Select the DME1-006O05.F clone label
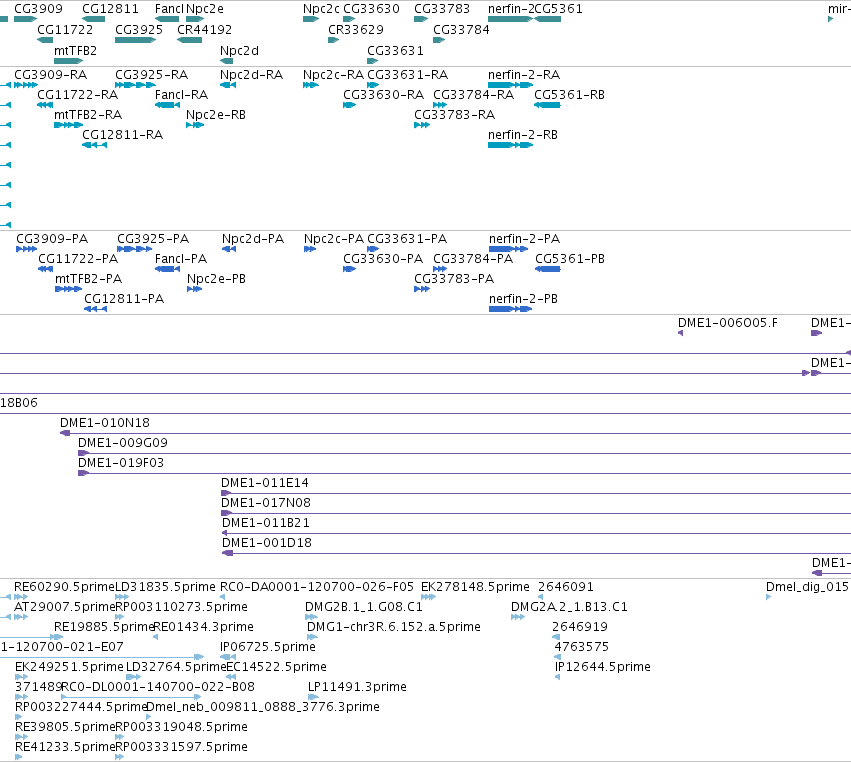The width and height of the screenshot is (851, 762). coord(728,323)
